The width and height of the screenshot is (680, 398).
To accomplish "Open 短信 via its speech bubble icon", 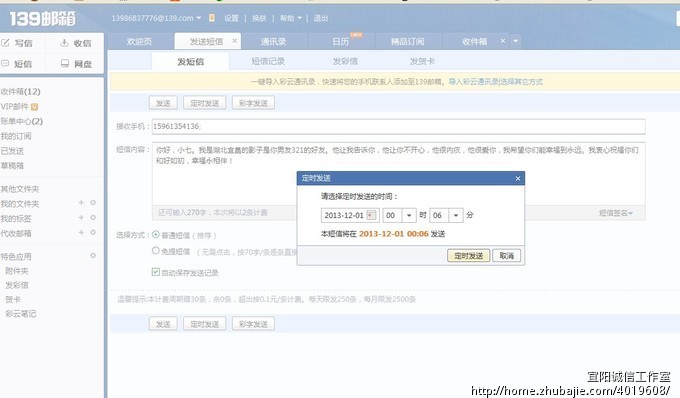I will (5, 63).
